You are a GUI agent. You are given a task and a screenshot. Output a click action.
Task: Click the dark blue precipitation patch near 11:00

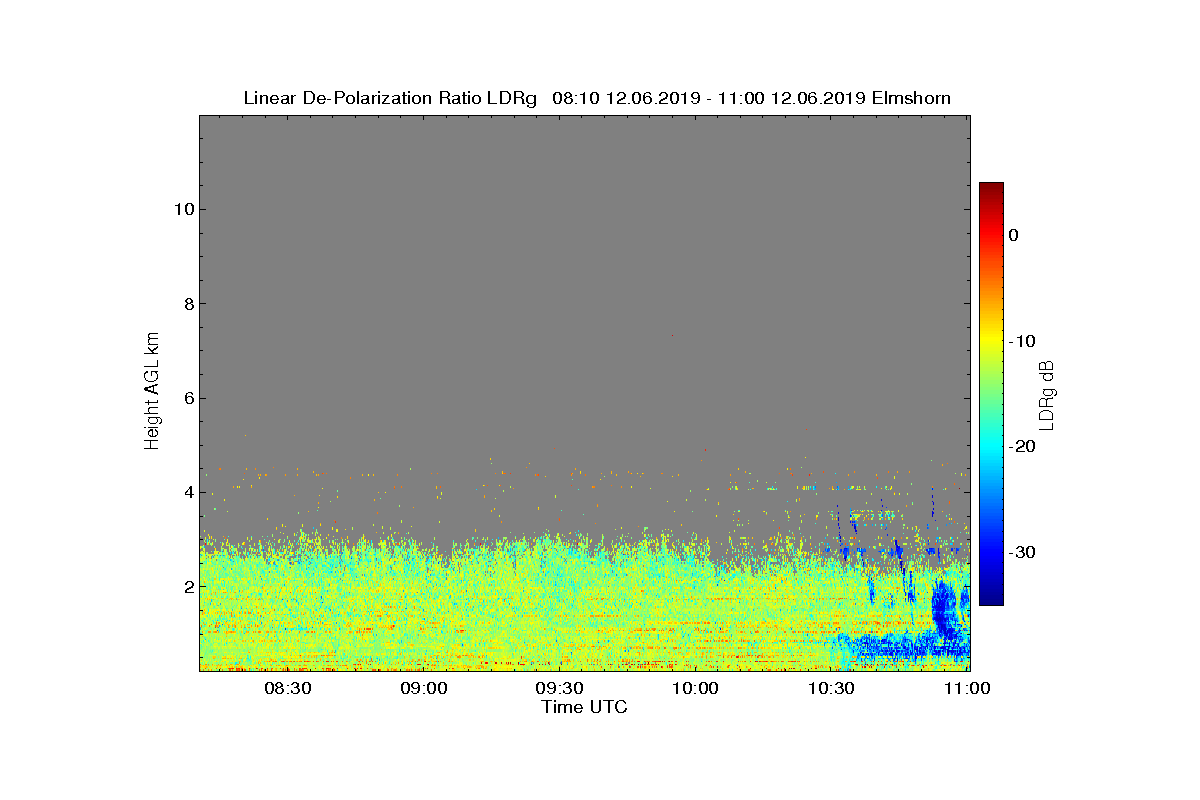pyautogui.click(x=945, y=610)
